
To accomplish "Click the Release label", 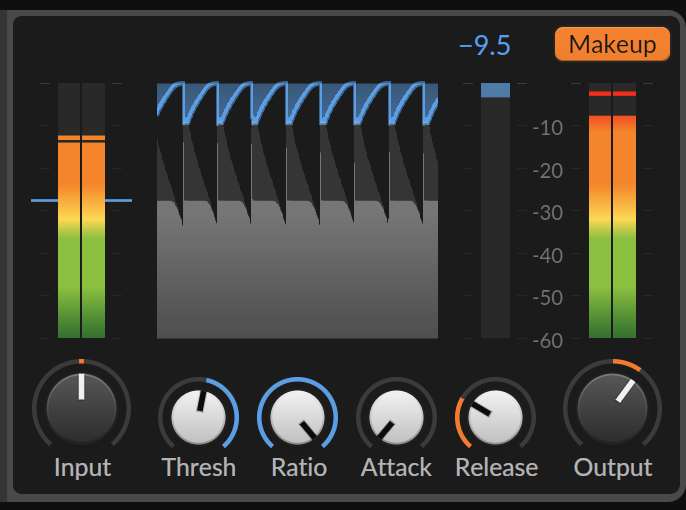I will 497,468.
